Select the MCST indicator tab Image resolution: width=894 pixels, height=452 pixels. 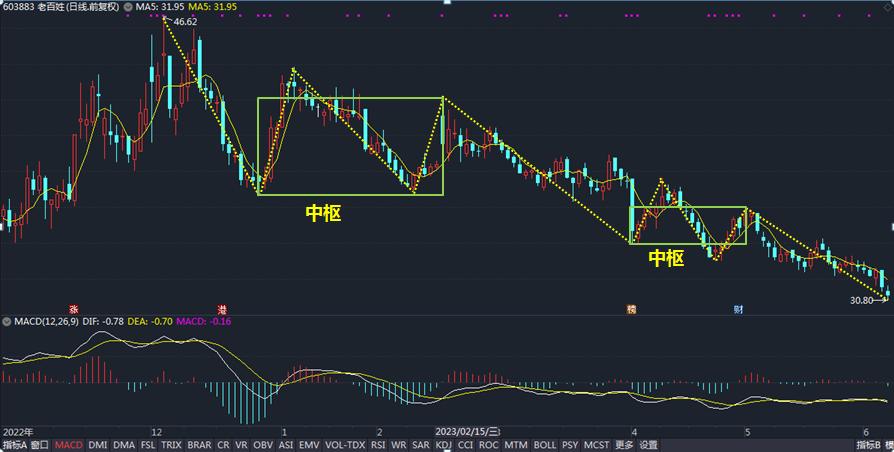[597, 445]
